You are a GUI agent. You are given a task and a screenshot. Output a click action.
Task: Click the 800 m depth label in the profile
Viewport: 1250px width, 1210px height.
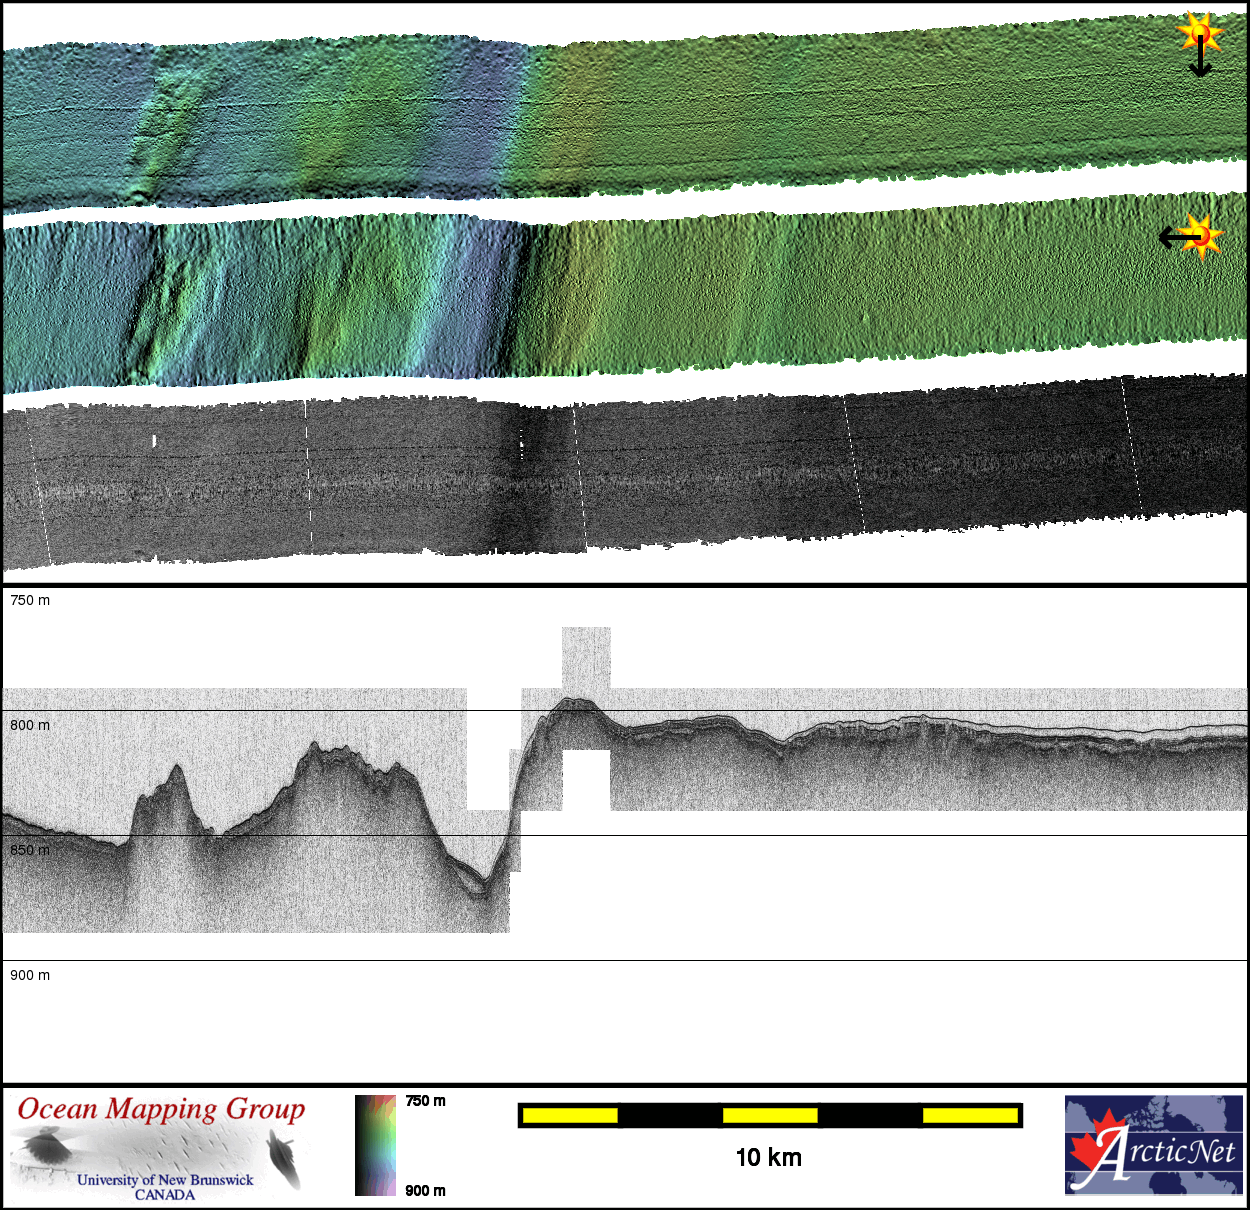tap(30, 725)
